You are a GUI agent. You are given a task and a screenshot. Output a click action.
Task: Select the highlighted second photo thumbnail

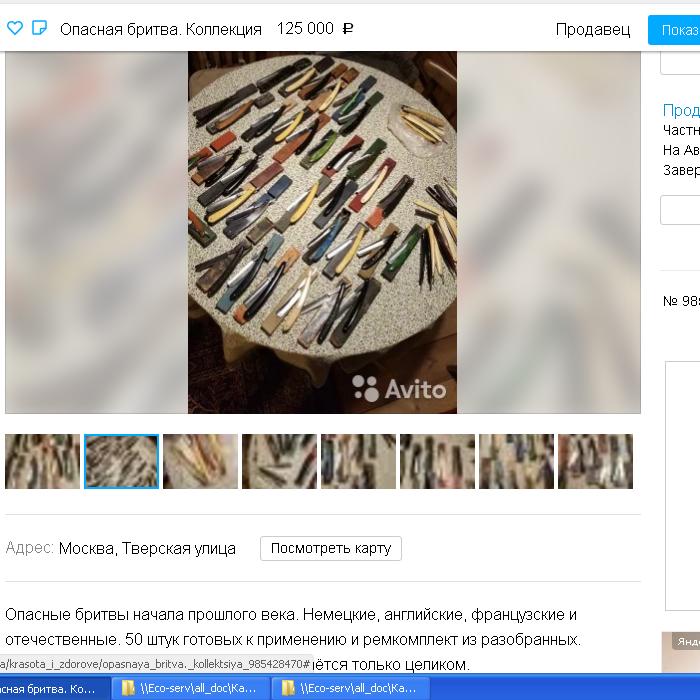tap(121, 461)
